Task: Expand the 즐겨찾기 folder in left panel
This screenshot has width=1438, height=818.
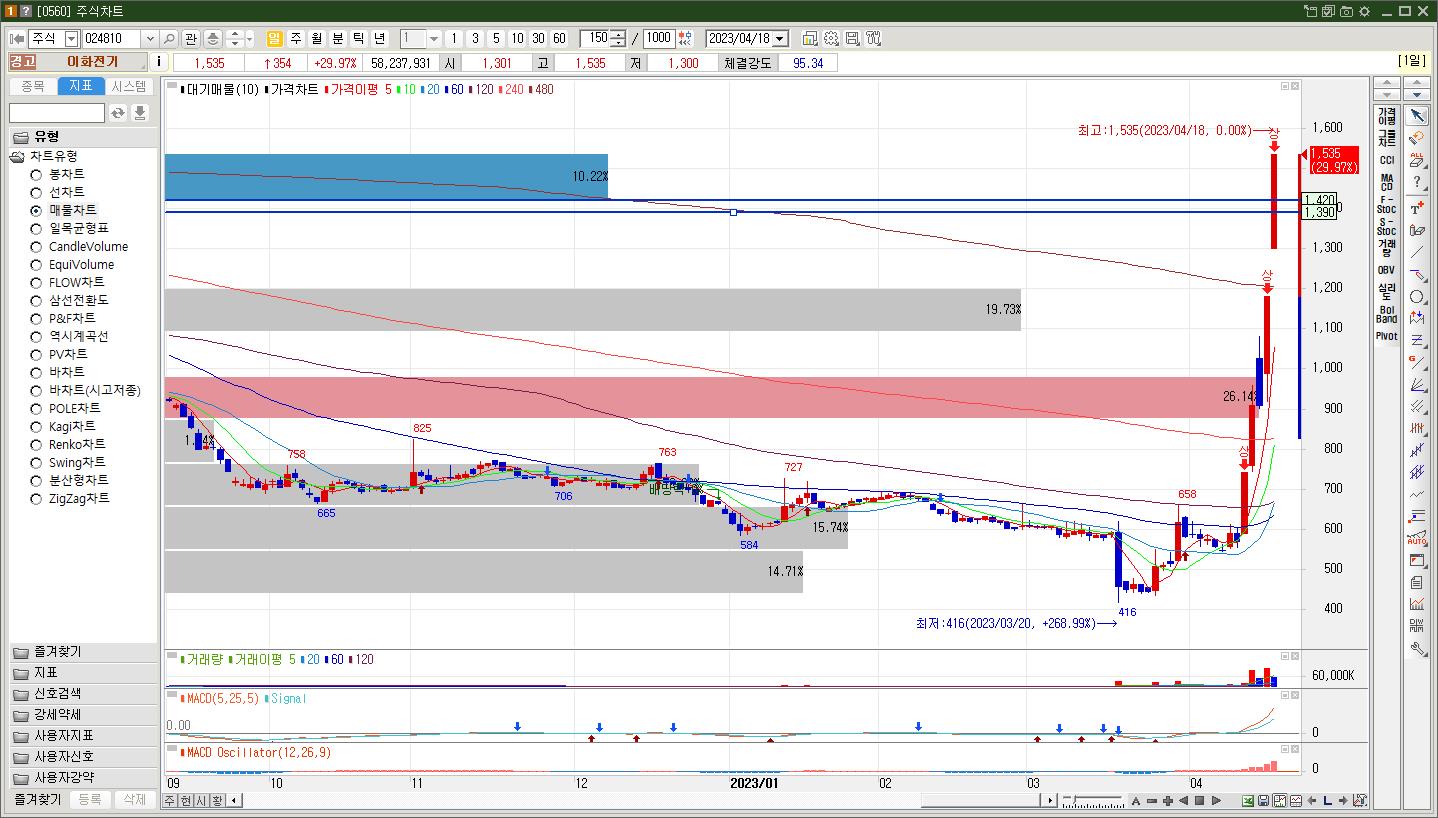Action: (84, 651)
